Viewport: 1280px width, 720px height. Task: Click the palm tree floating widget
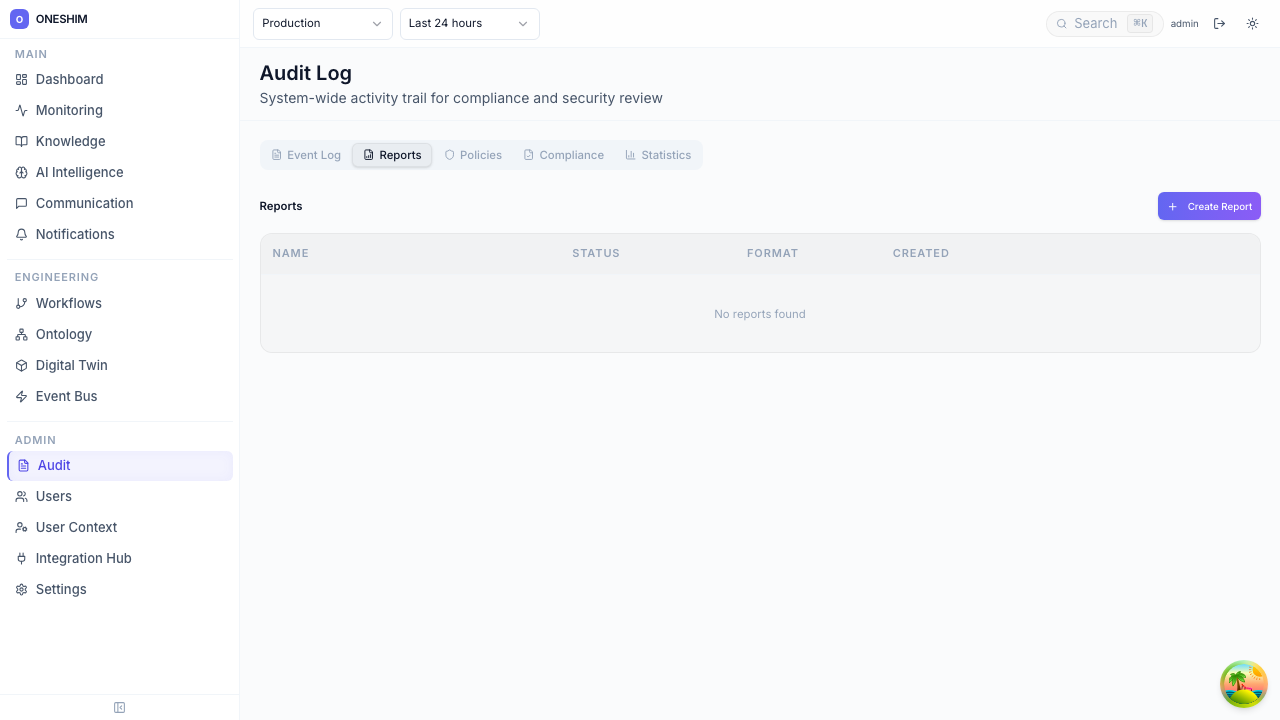(1243, 684)
